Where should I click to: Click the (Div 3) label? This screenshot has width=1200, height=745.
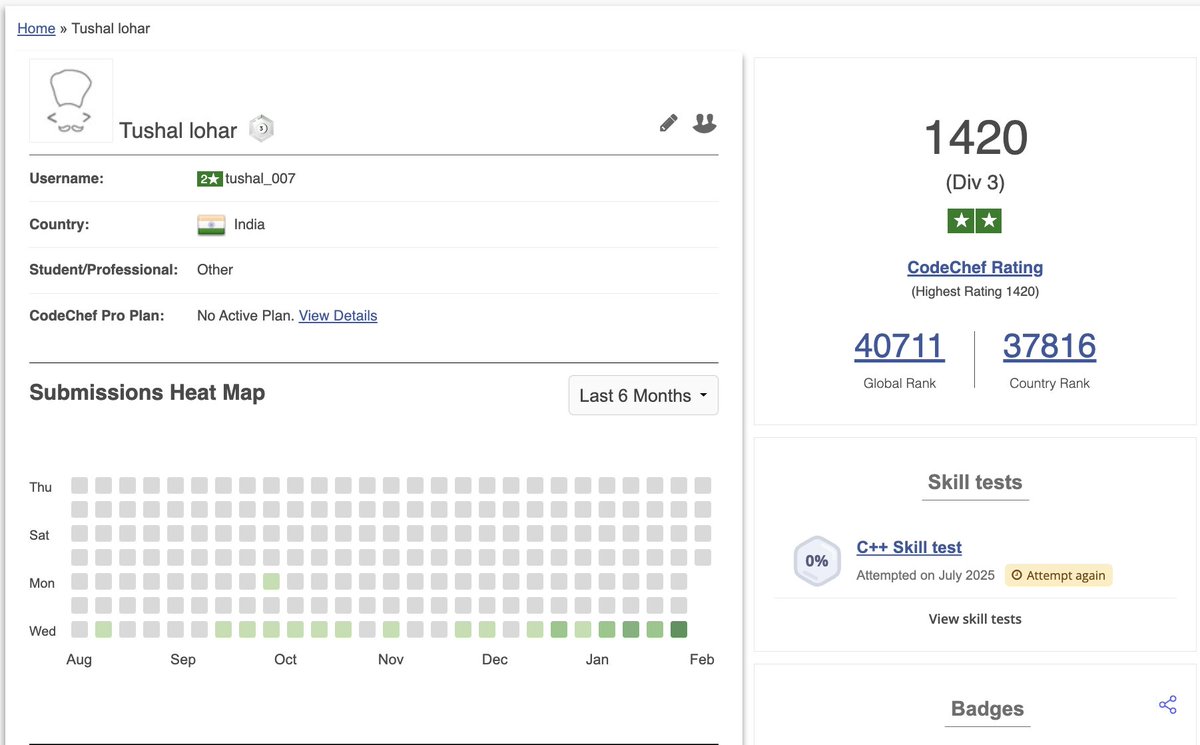point(975,183)
